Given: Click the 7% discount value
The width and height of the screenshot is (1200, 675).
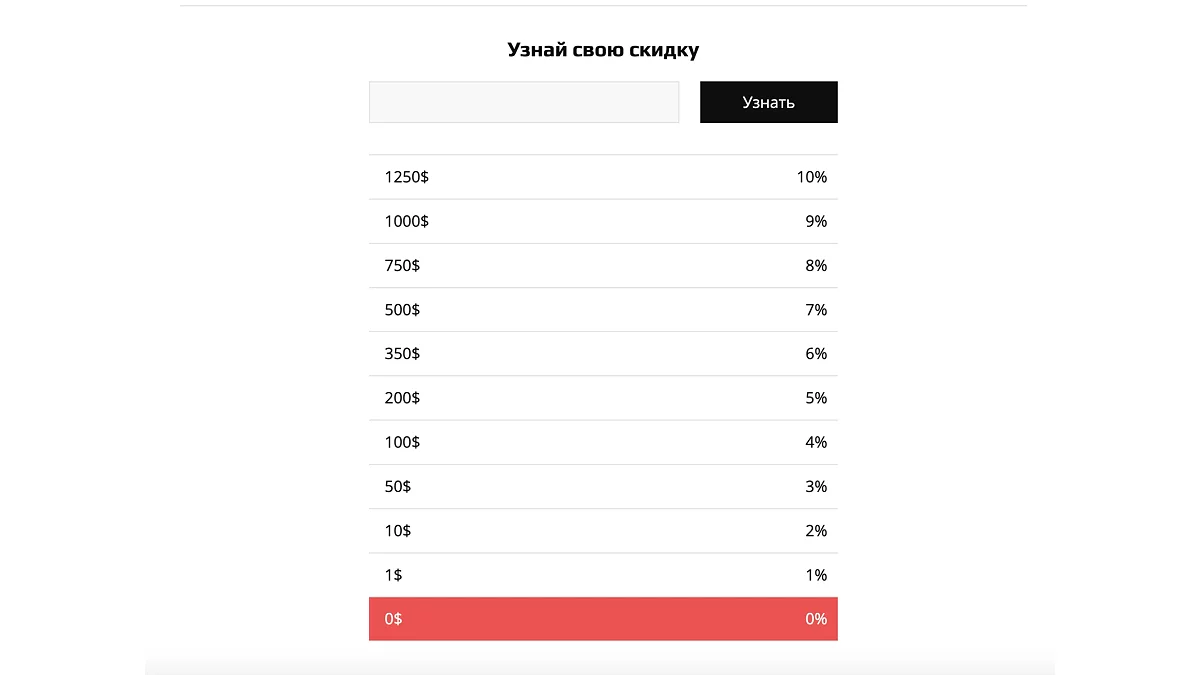Looking at the screenshot, I should pos(816,310).
